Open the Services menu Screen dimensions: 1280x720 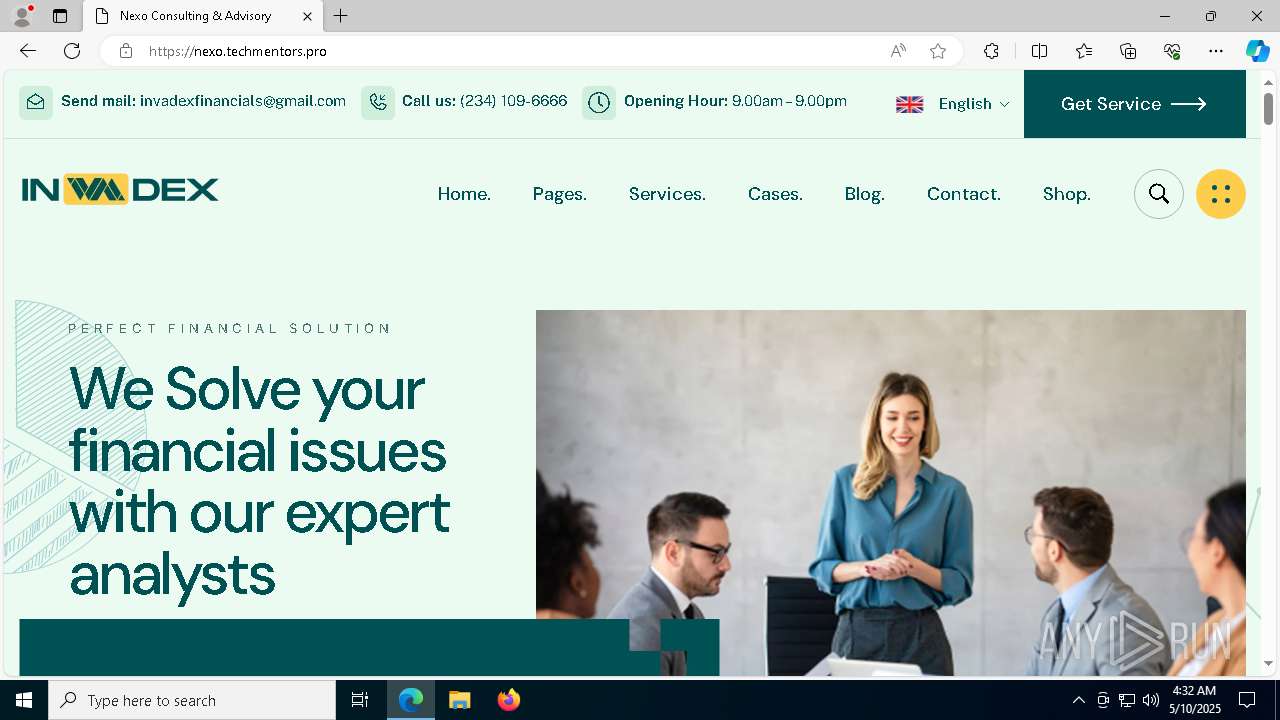(x=667, y=194)
